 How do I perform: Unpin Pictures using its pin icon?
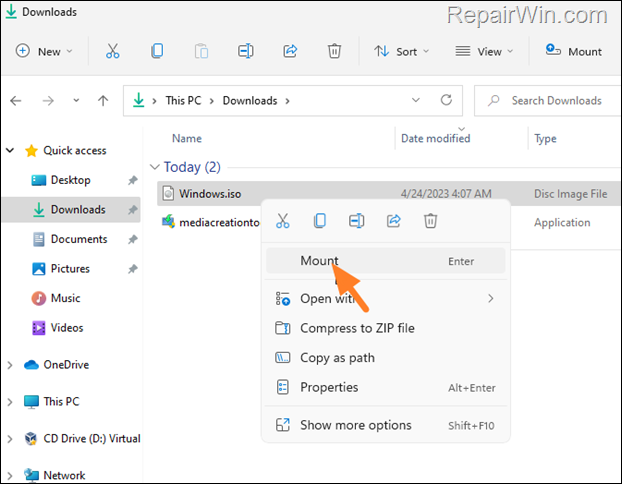132,269
